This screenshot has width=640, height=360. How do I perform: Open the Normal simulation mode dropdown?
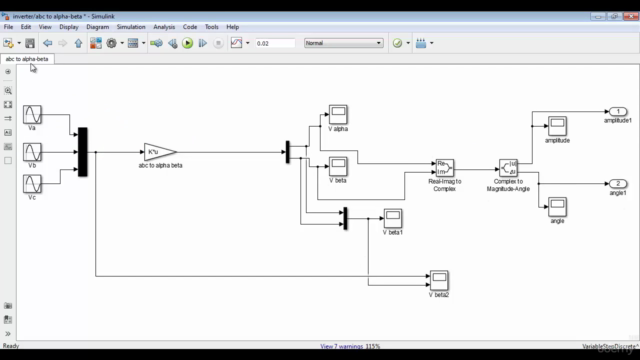[343, 43]
